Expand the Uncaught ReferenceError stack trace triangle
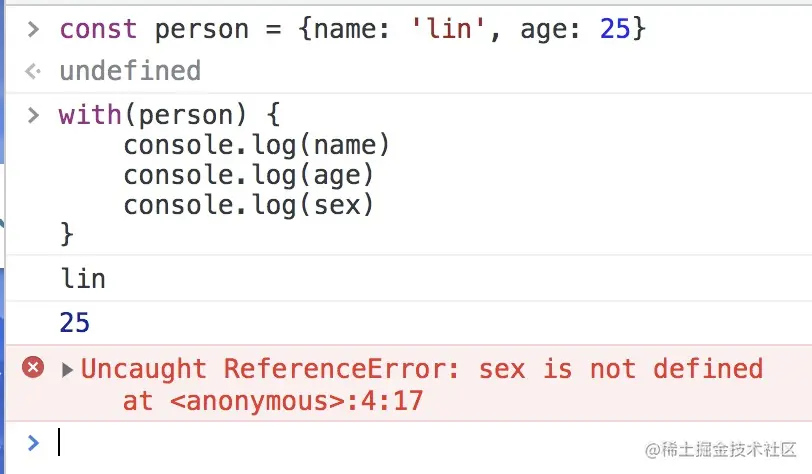The height and width of the screenshot is (474, 812). point(67,370)
